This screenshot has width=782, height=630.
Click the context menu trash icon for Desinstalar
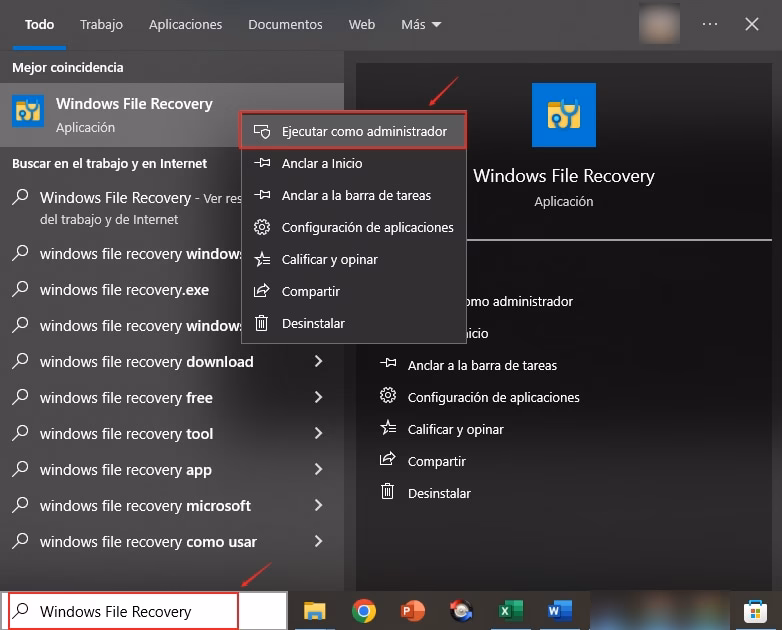pyautogui.click(x=262, y=323)
